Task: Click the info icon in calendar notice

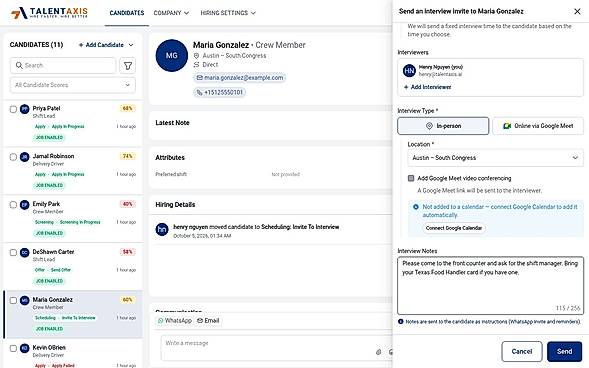Action: click(416, 207)
